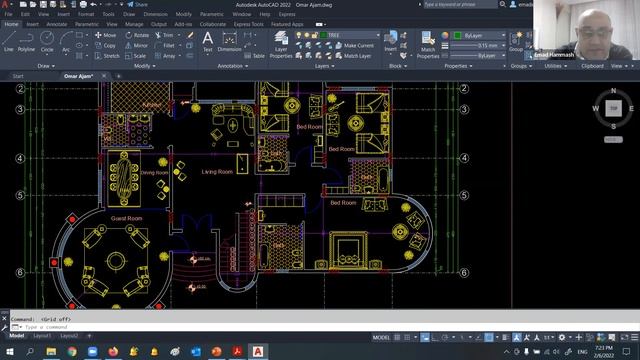640x360 pixels.
Task: Open Layer Properties manager
Action: 281,45
